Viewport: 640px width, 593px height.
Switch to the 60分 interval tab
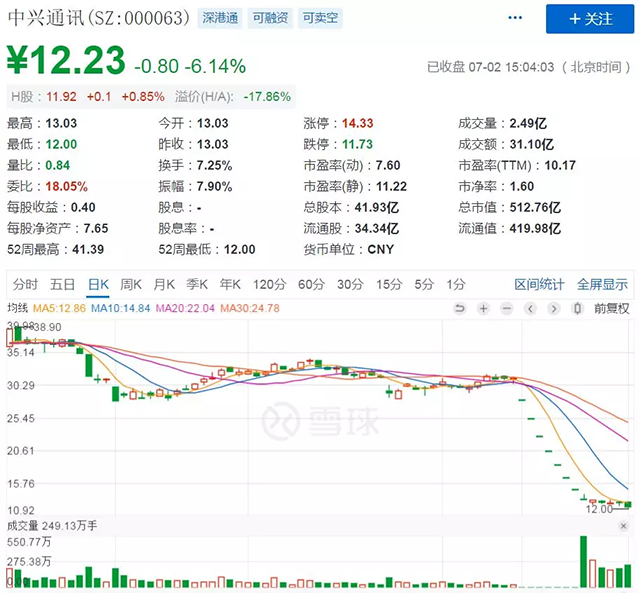(x=311, y=284)
